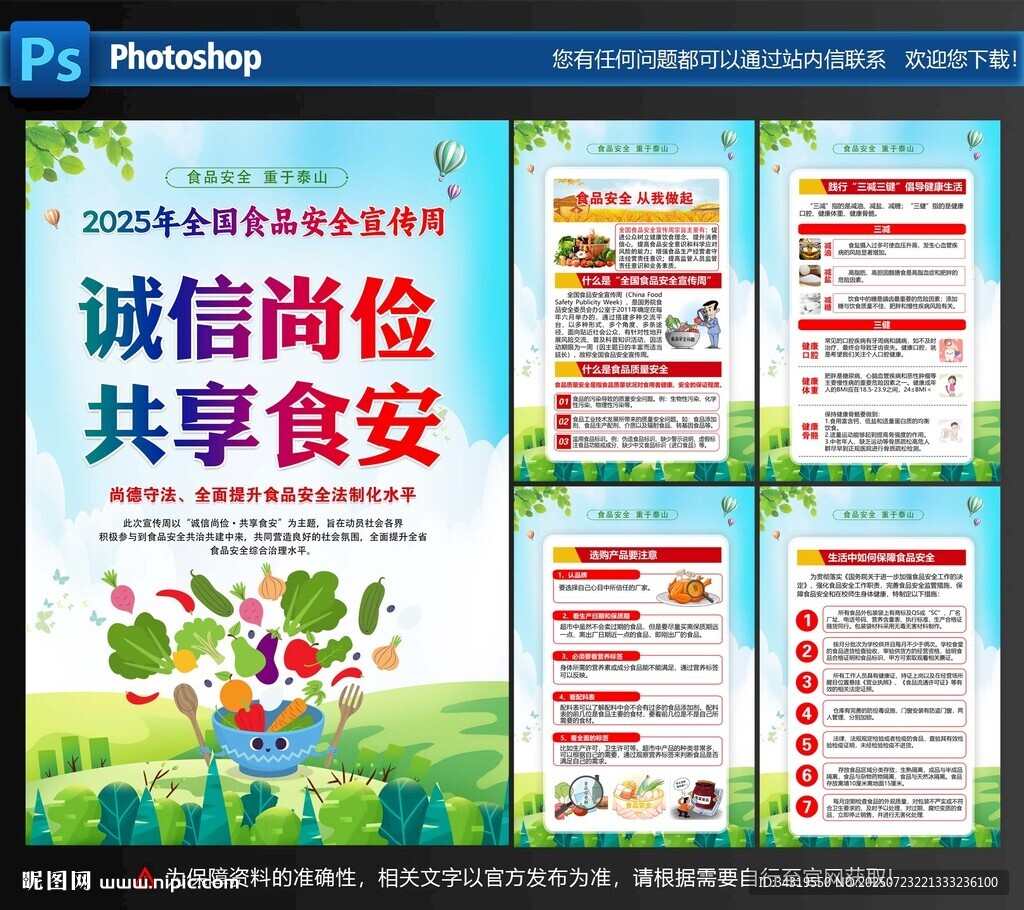
Task: Click the inspector with magnifying glass illustration
Action: click(x=709, y=325)
